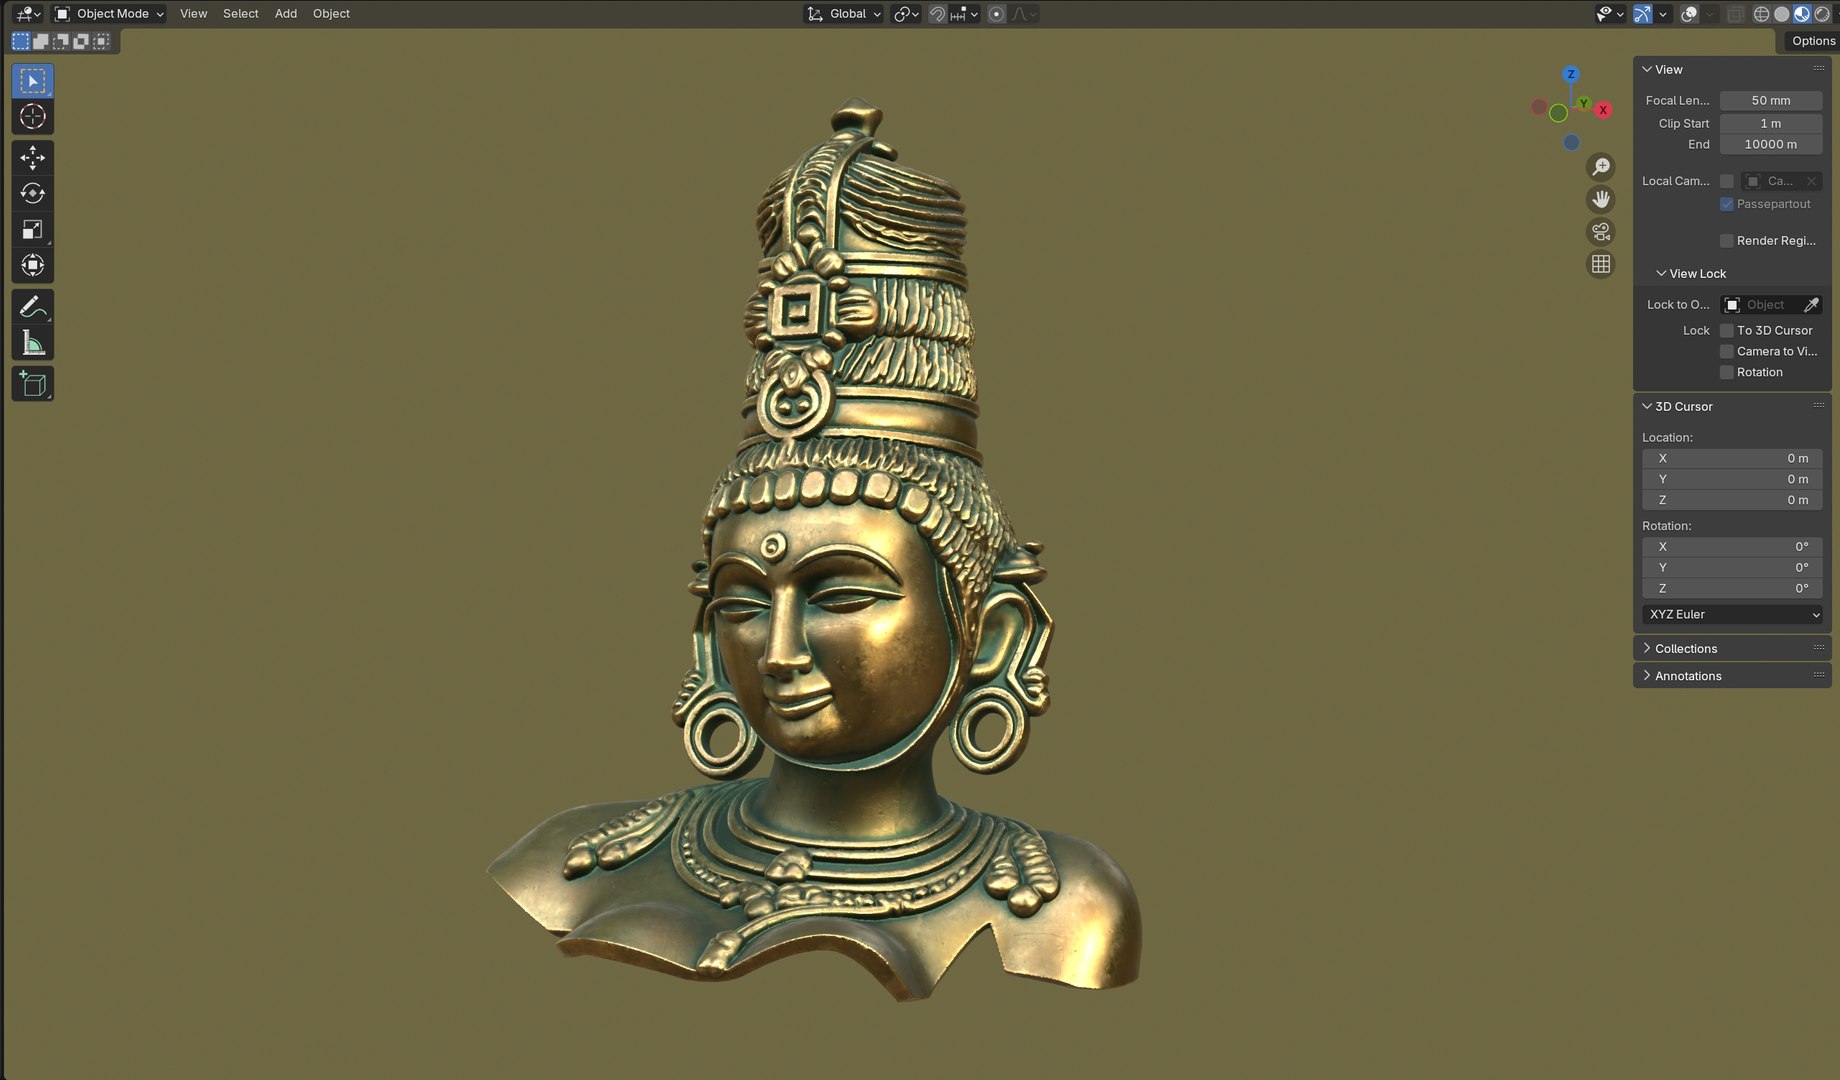Select the 3D Cursor tool
This screenshot has width=1840, height=1080.
point(33,117)
